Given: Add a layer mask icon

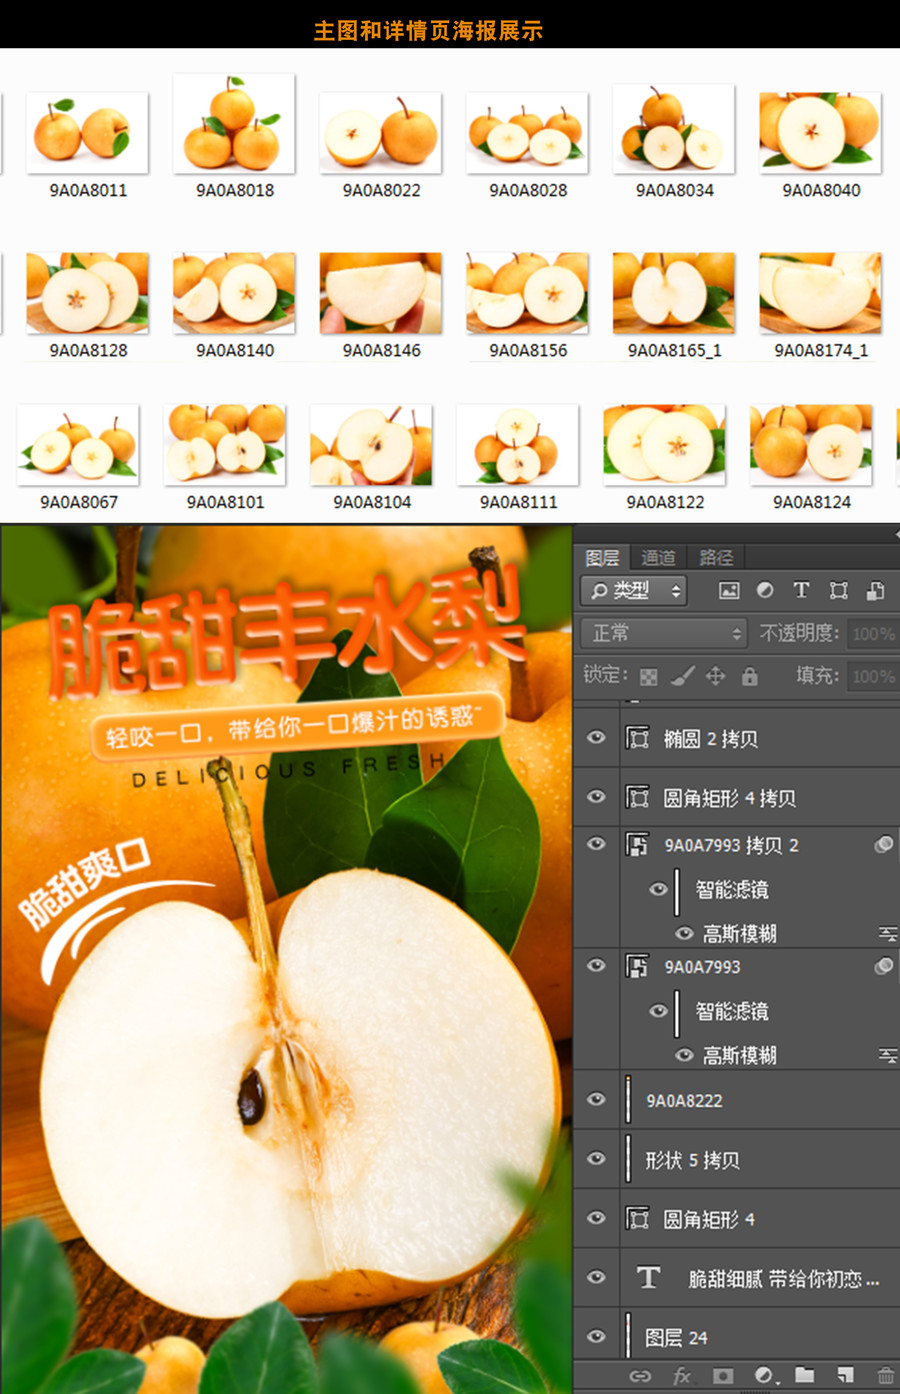Looking at the screenshot, I should point(723,1376).
